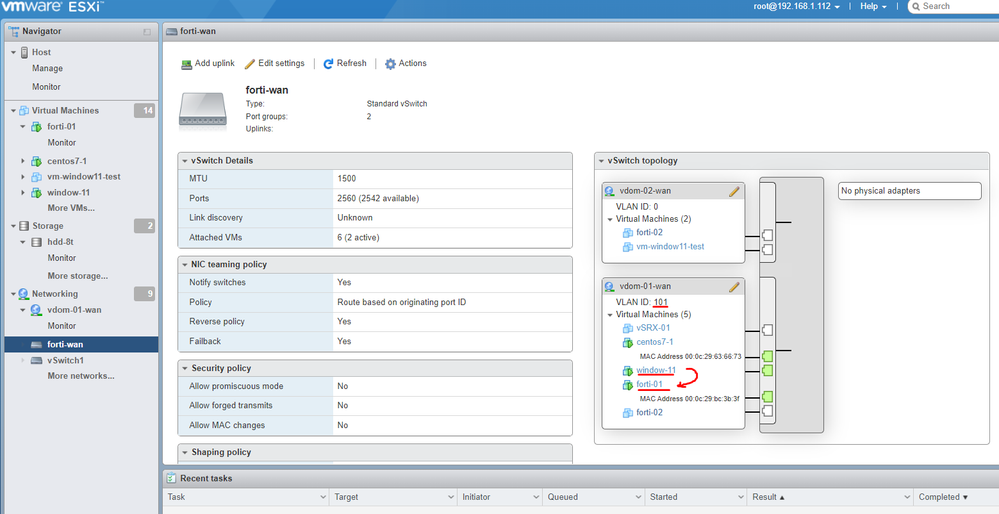Edit vdom-02-wan port group pencil icon

[734, 191]
